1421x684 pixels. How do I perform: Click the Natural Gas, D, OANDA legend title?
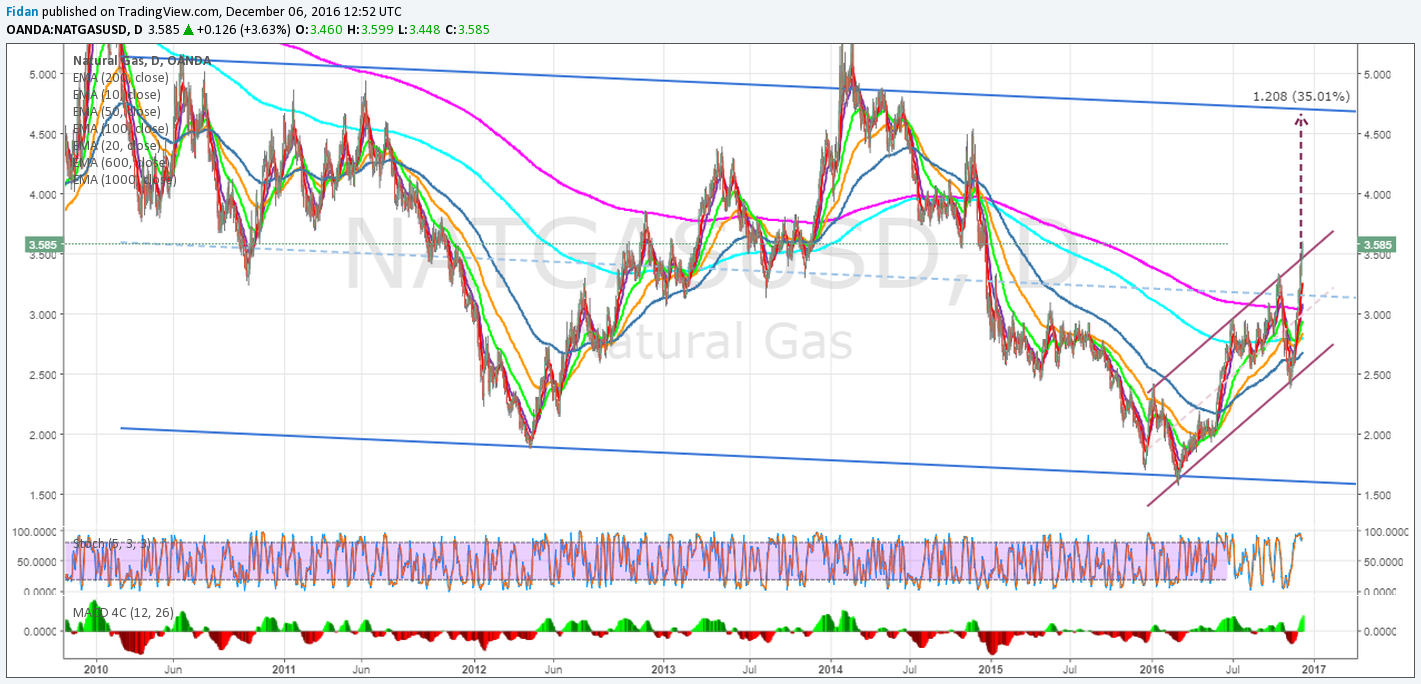pos(142,61)
